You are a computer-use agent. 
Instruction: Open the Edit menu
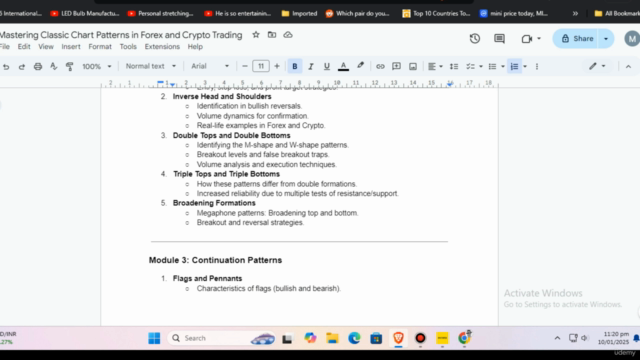click(24, 47)
